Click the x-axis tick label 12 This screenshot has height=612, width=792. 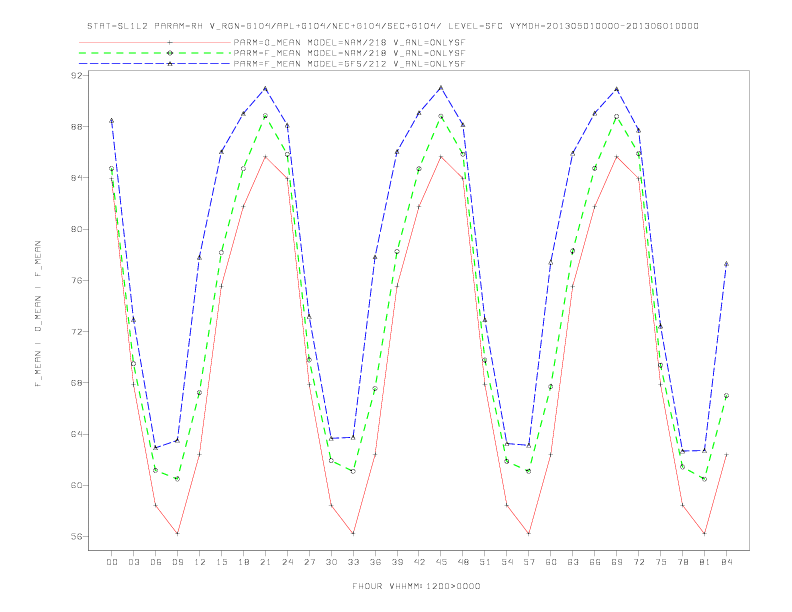[200, 562]
